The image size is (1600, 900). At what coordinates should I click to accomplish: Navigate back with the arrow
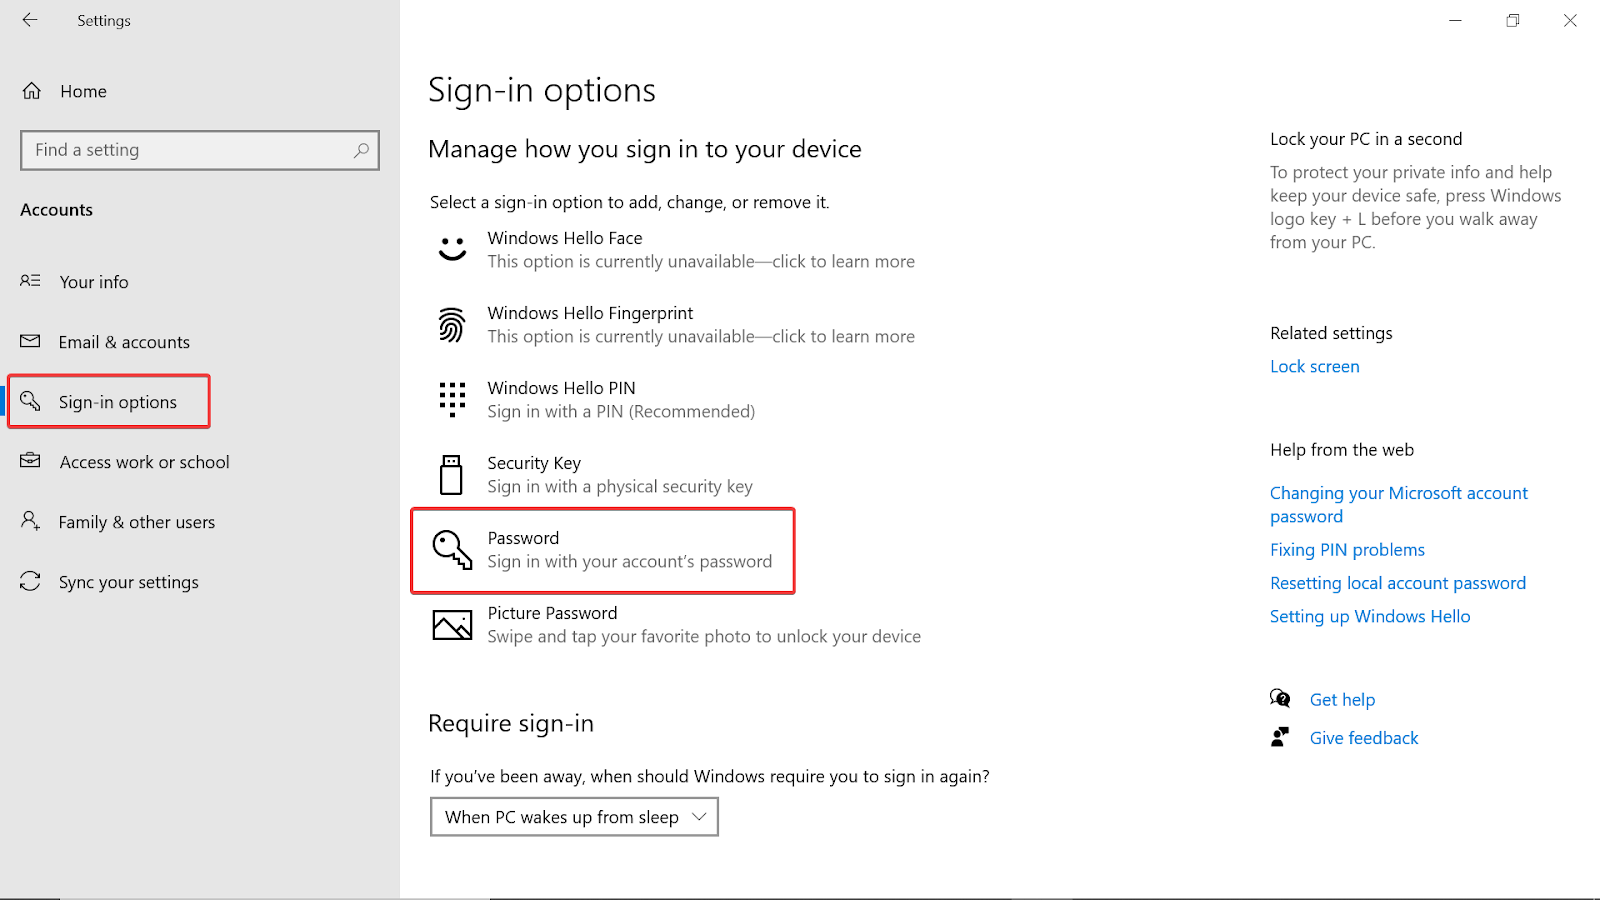[29, 20]
